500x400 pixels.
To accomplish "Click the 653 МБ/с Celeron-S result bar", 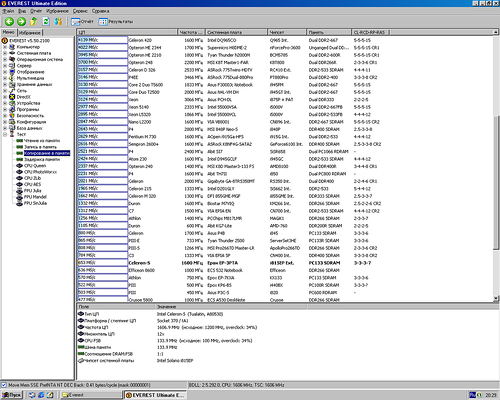I will 103,263.
